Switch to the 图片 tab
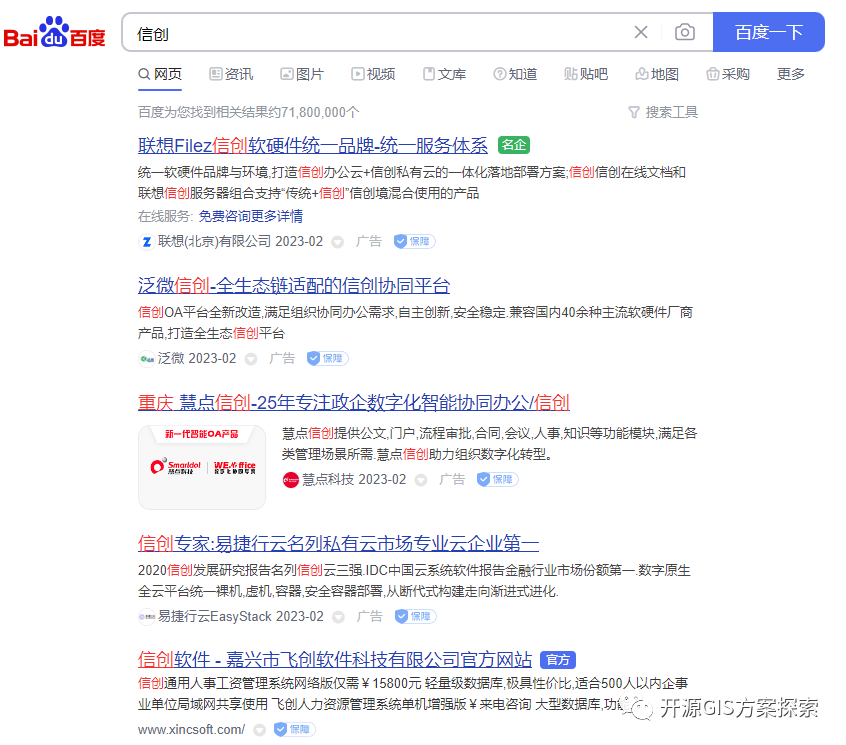This screenshot has height=745, width=846. pyautogui.click(x=302, y=74)
